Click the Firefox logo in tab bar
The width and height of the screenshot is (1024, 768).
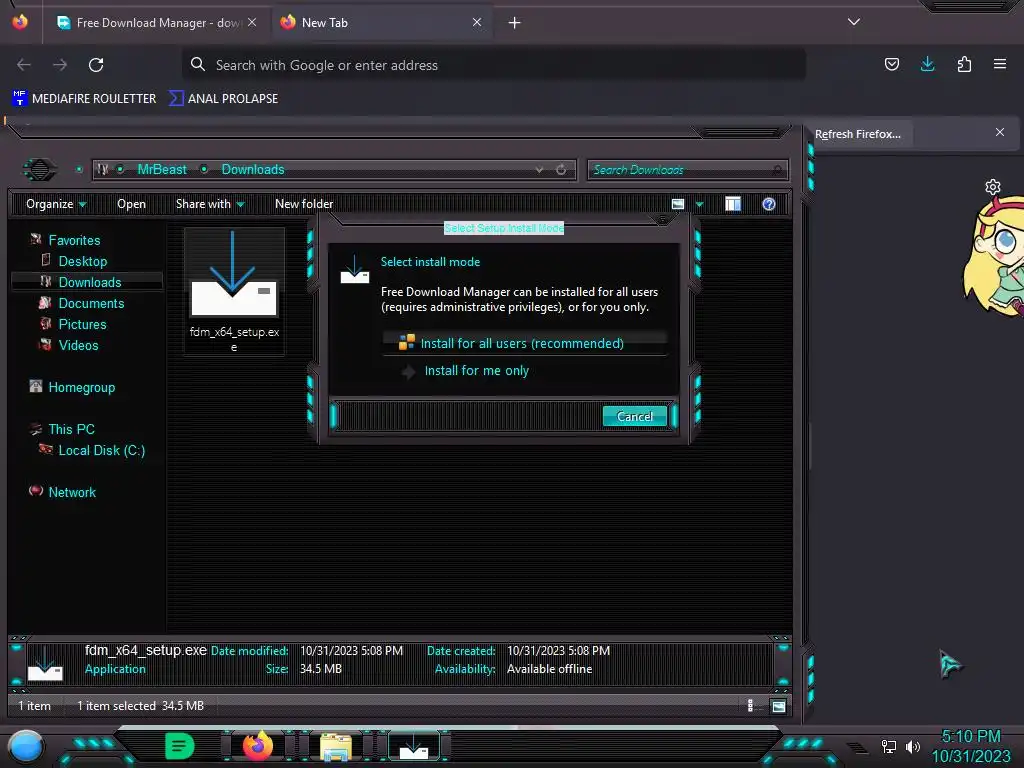click(20, 22)
